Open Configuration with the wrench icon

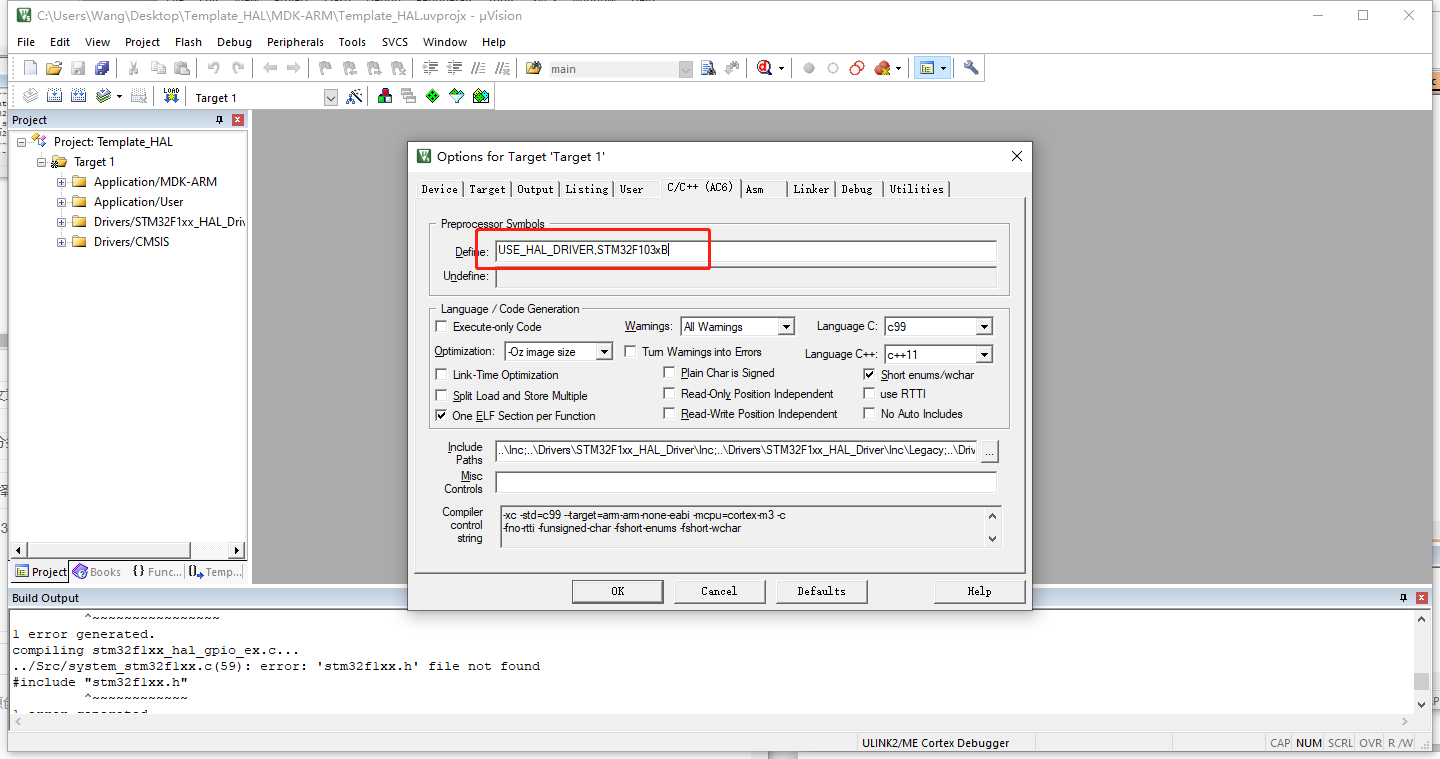point(971,68)
